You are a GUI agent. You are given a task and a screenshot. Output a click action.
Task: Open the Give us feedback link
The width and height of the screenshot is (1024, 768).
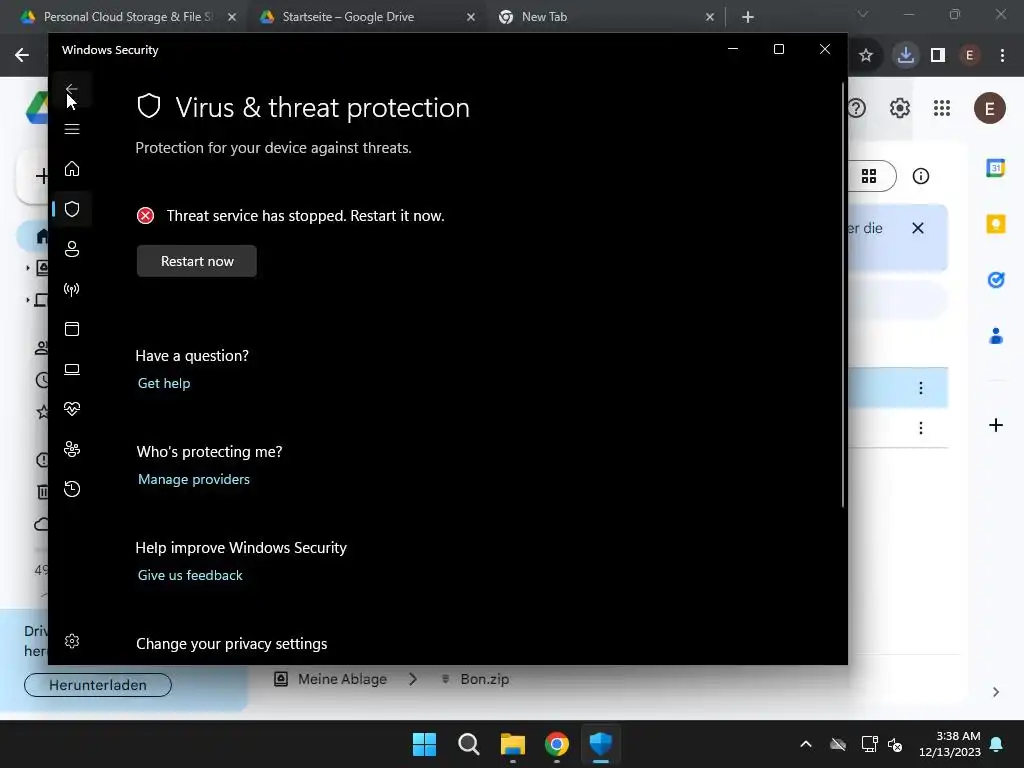click(190, 575)
